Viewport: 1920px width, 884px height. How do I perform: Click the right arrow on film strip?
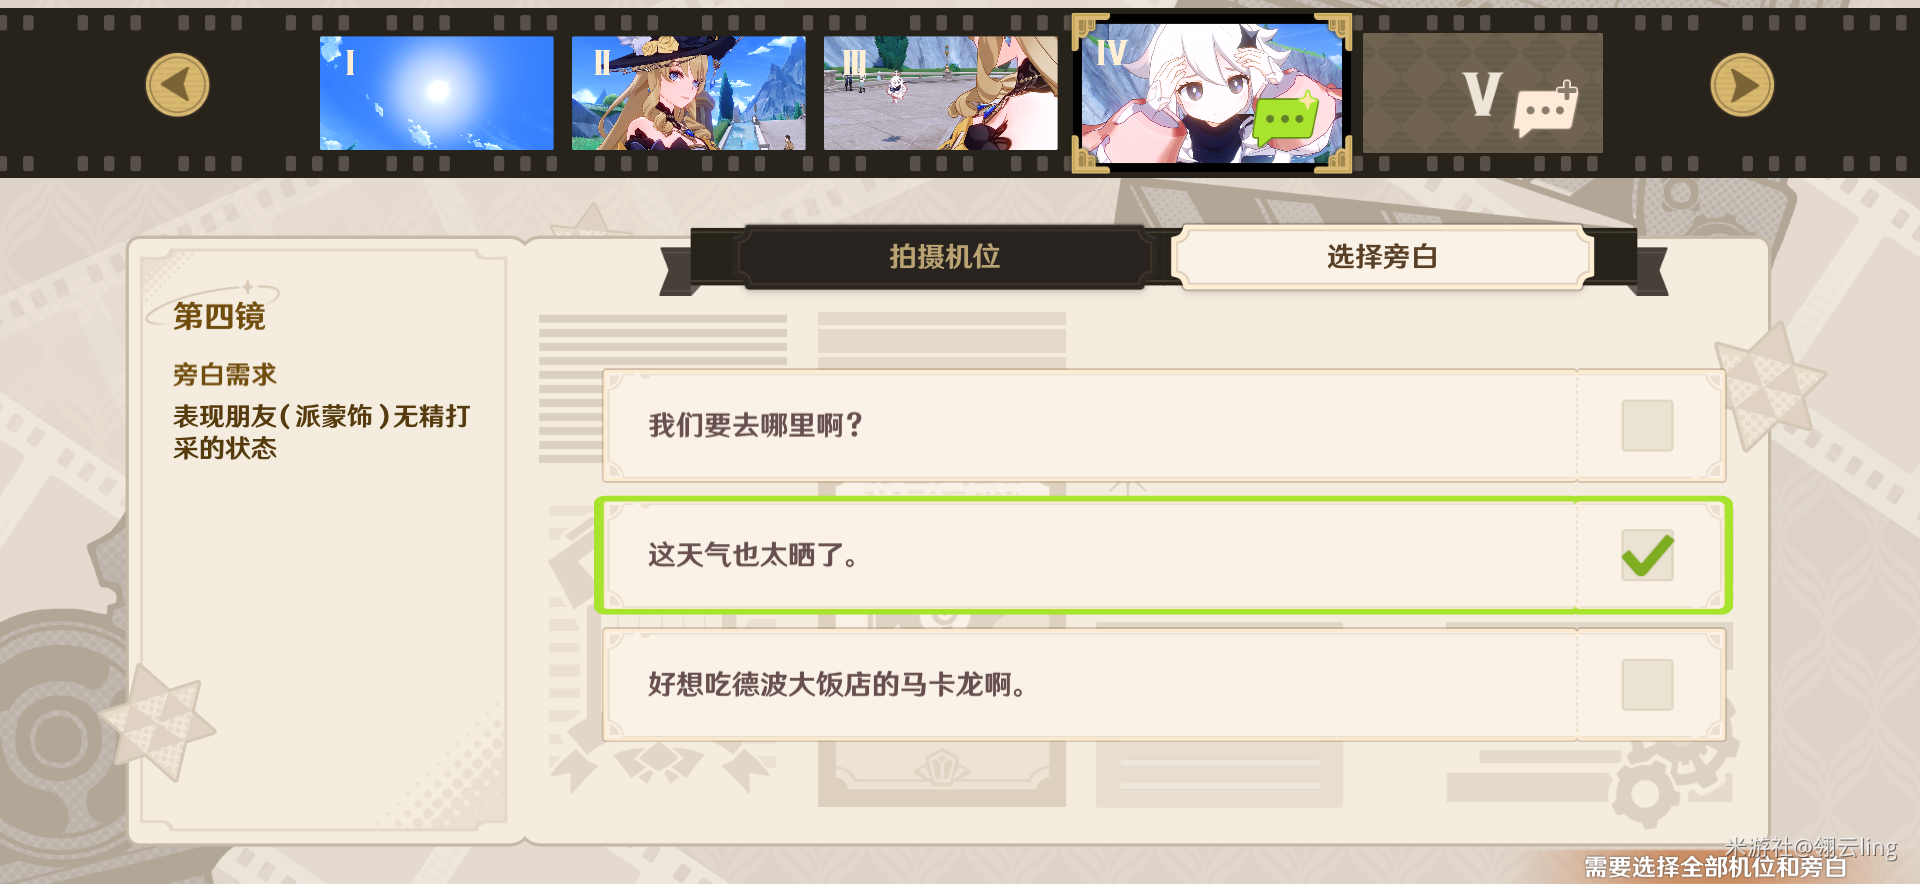point(1742,85)
